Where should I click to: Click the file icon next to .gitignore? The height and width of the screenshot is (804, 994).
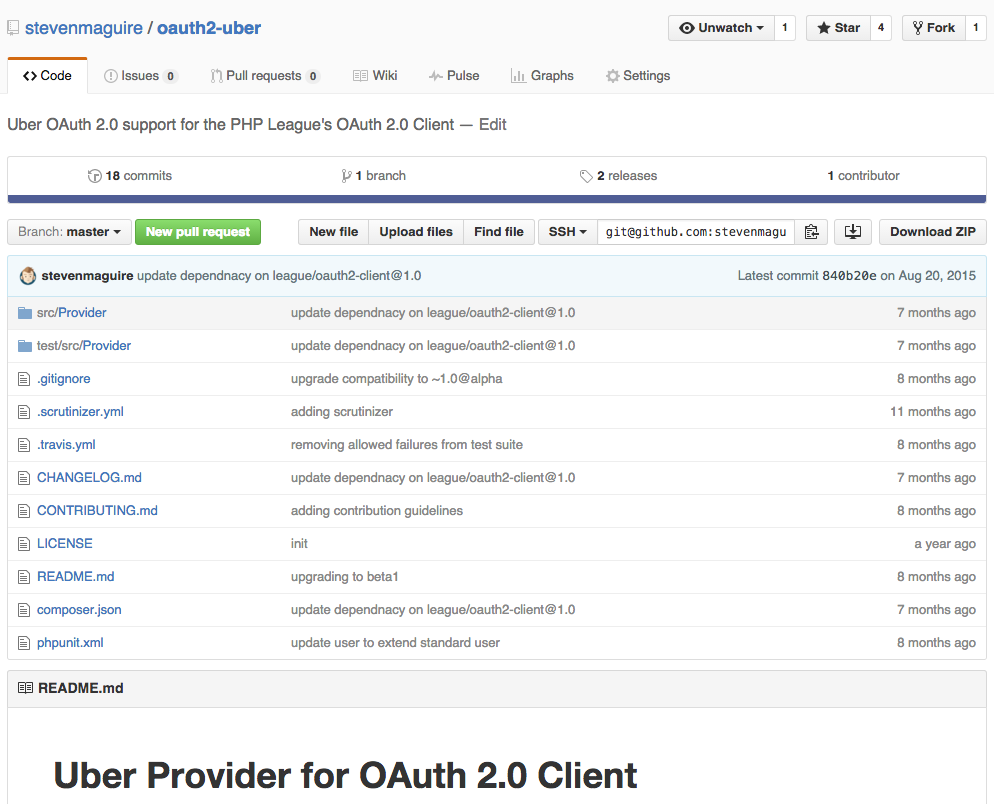(x=24, y=379)
